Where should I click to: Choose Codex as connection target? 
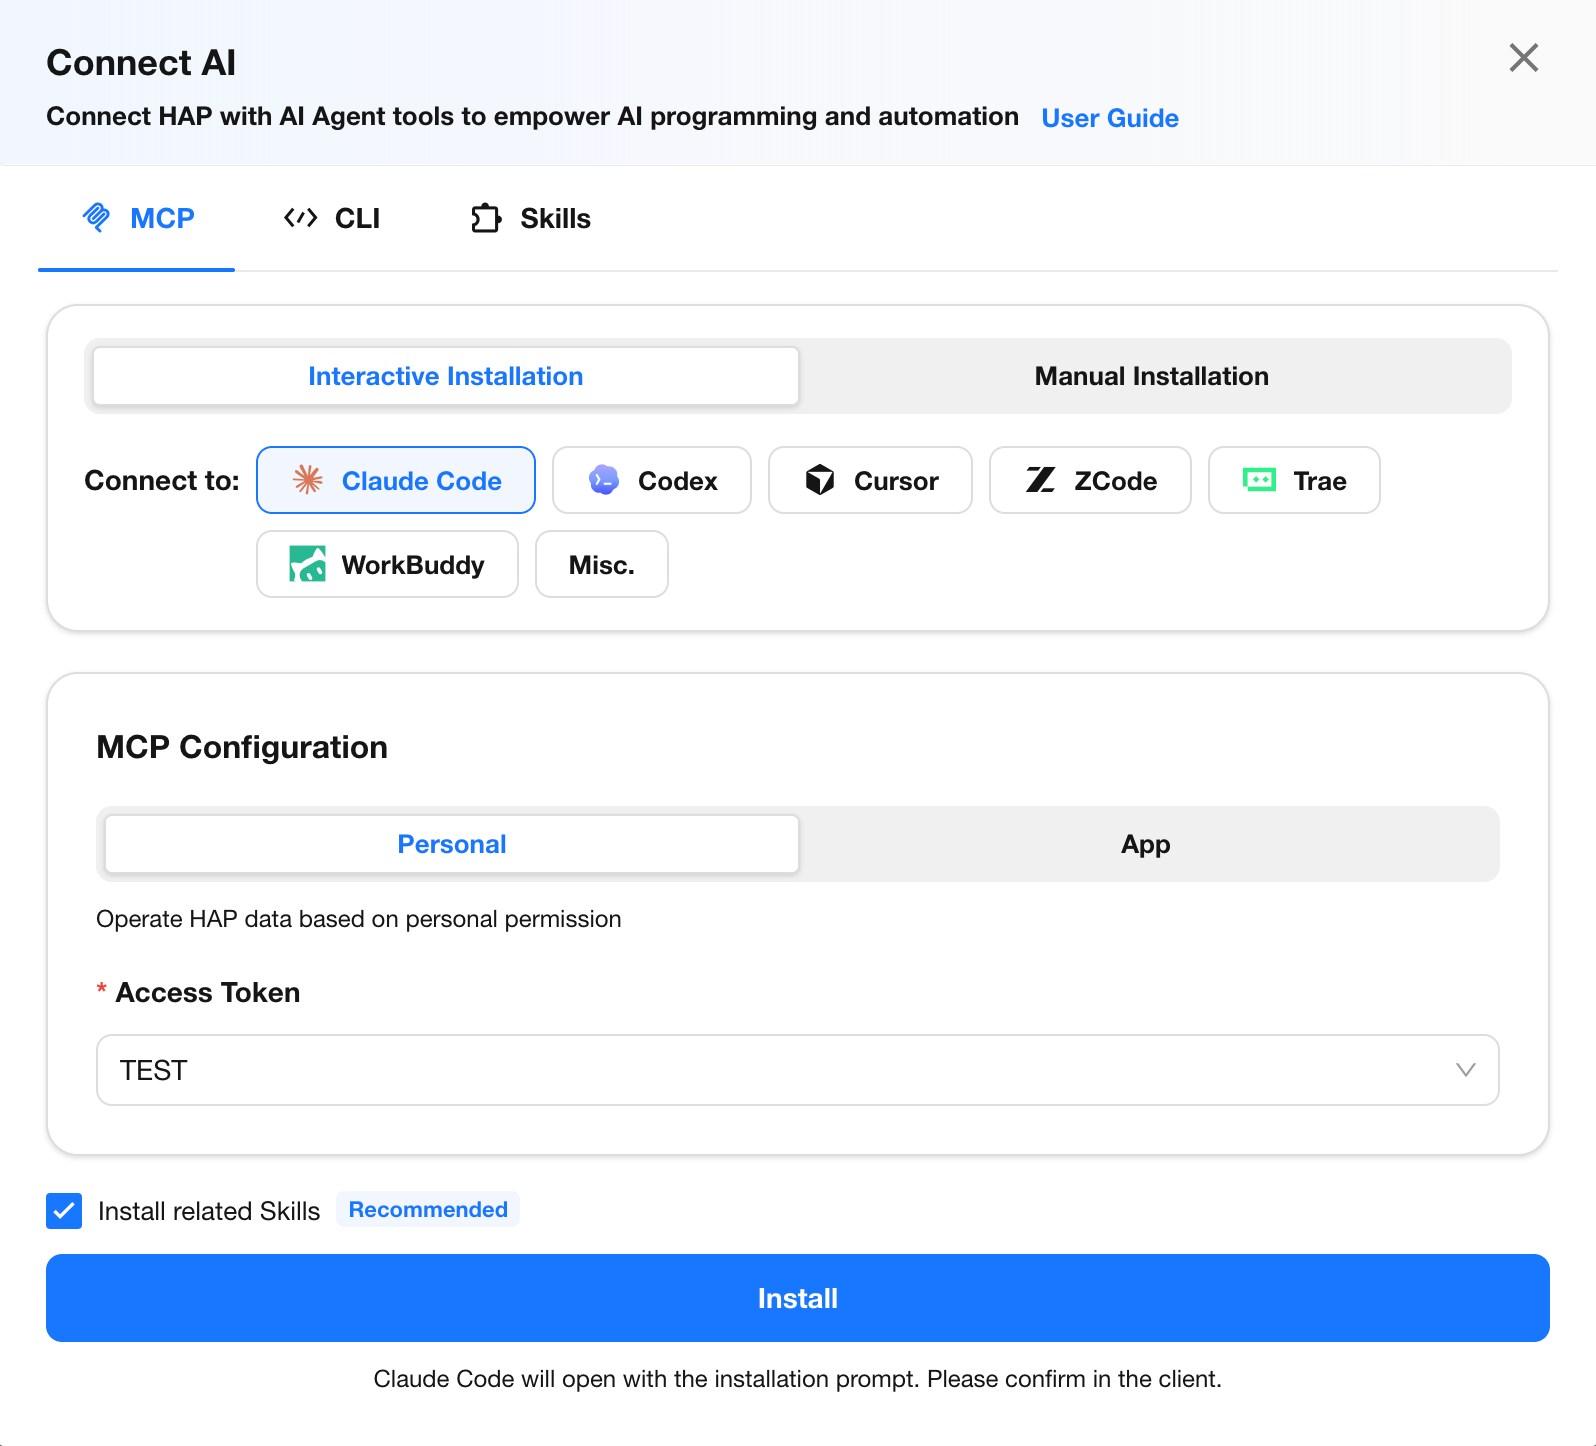pos(652,480)
